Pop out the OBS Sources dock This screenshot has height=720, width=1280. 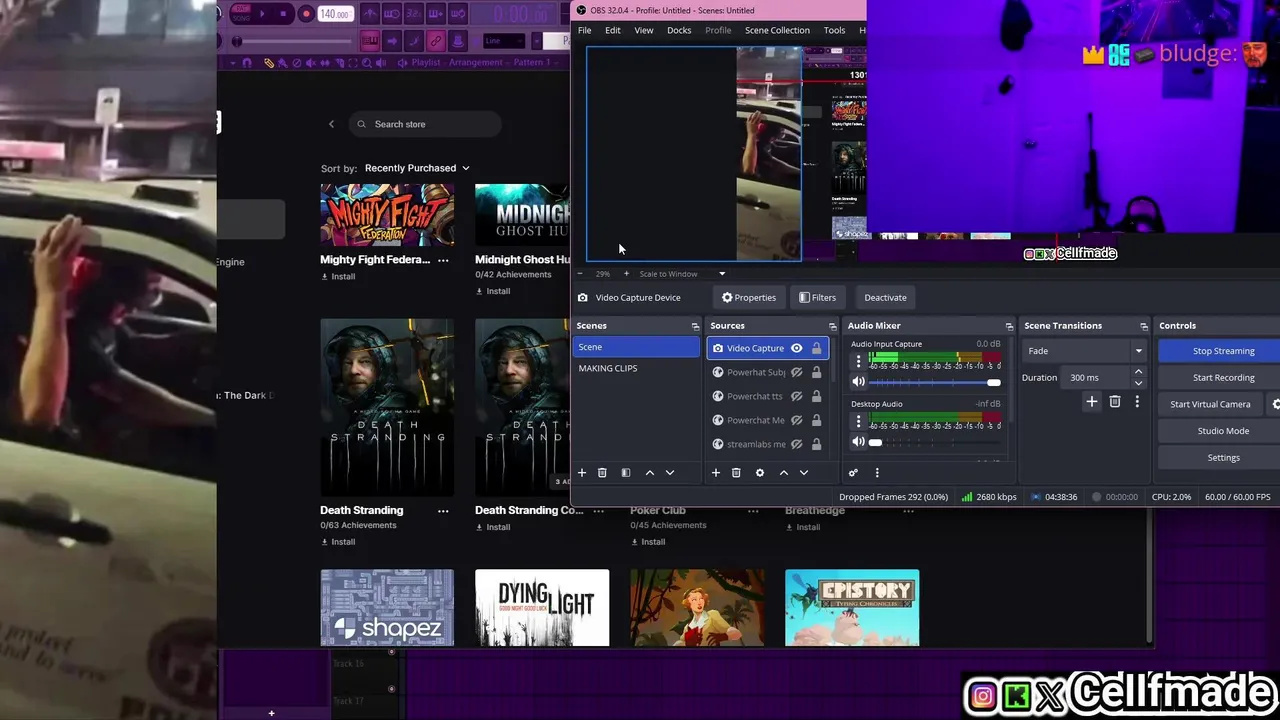tap(832, 326)
